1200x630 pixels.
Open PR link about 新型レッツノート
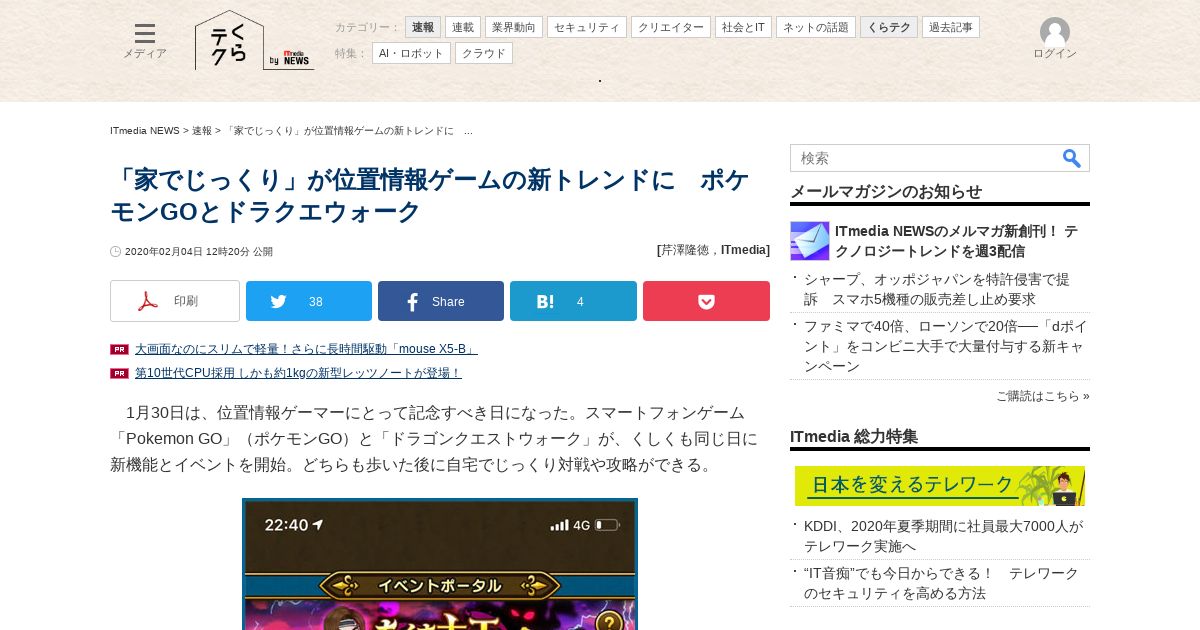click(298, 373)
